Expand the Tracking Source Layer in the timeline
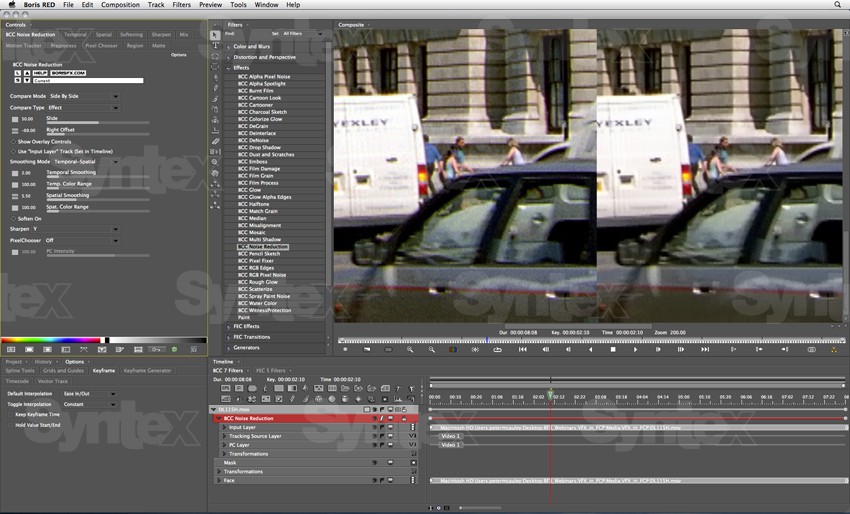The image size is (850, 514). [x=224, y=436]
